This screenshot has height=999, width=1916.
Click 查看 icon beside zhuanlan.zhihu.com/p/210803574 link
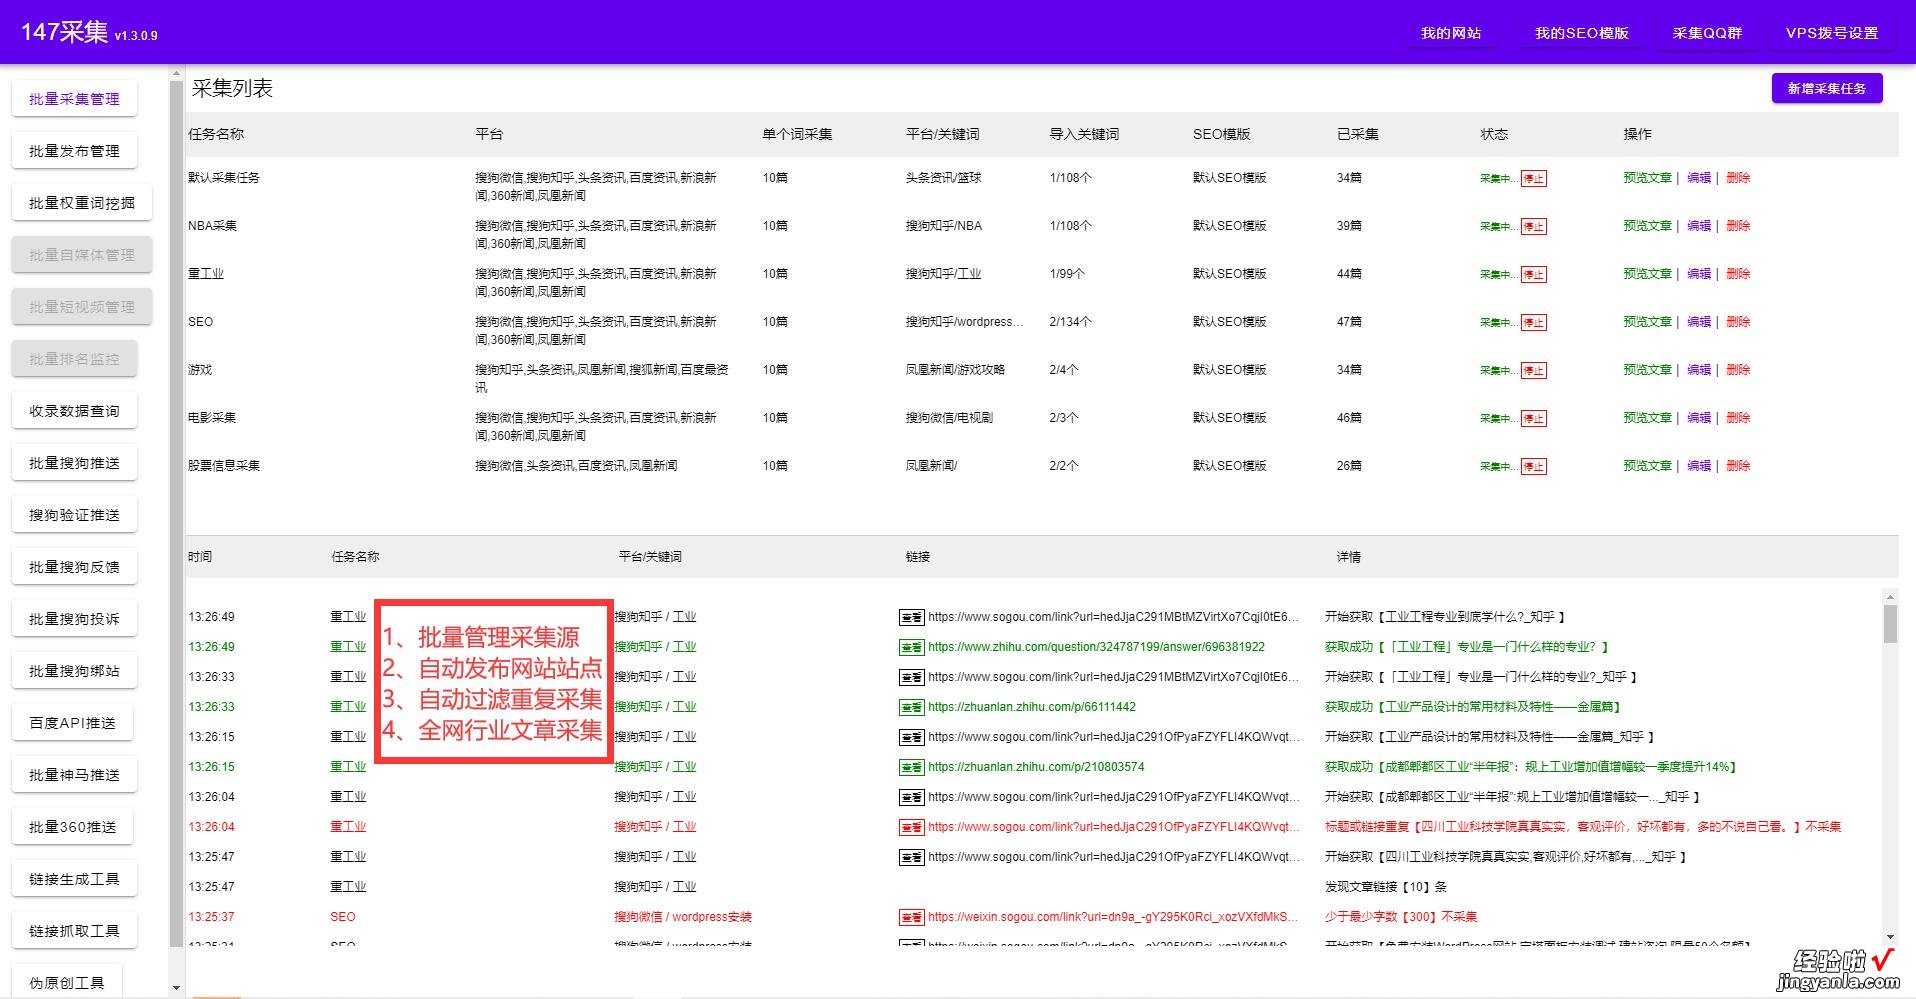(x=911, y=767)
